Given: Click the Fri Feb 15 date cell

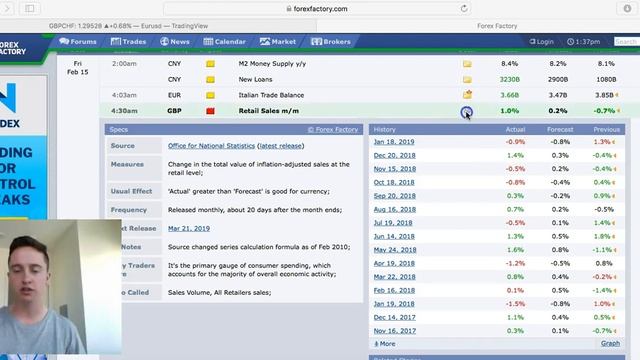Looking at the screenshot, I should pos(78,68).
